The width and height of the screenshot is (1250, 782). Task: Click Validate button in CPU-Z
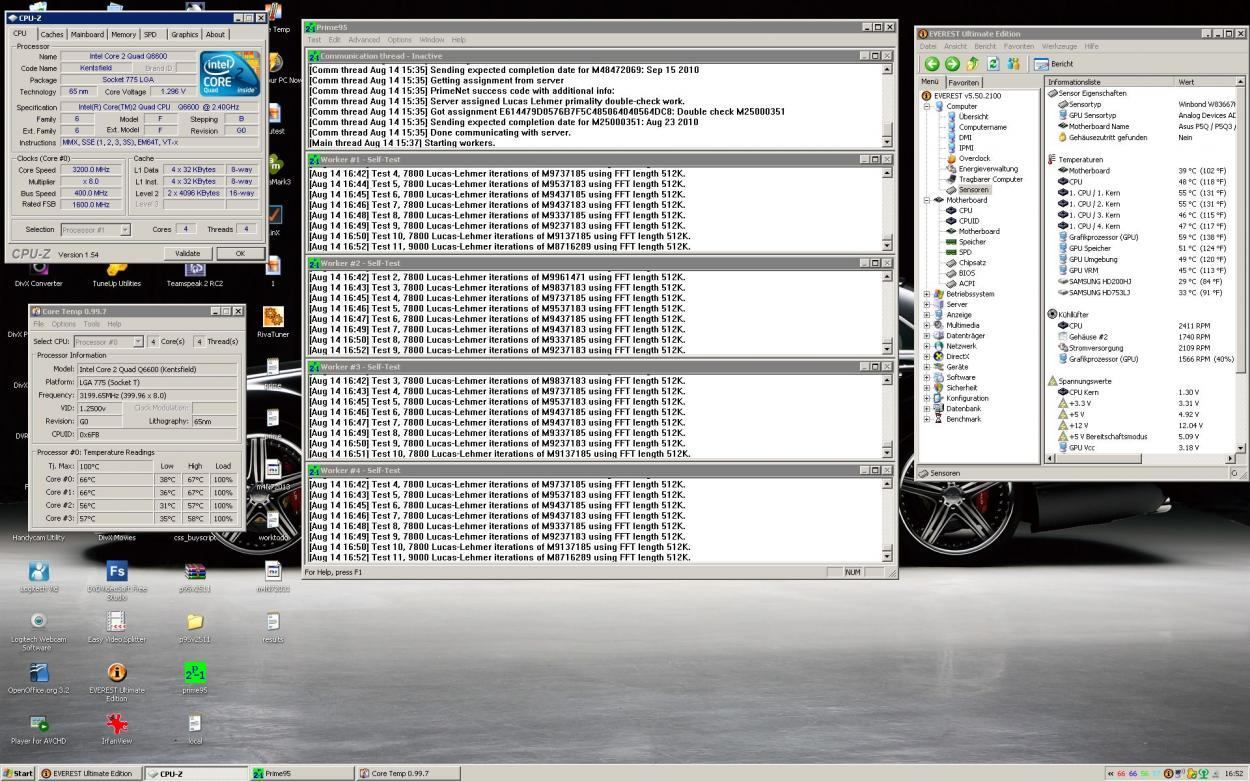(187, 254)
